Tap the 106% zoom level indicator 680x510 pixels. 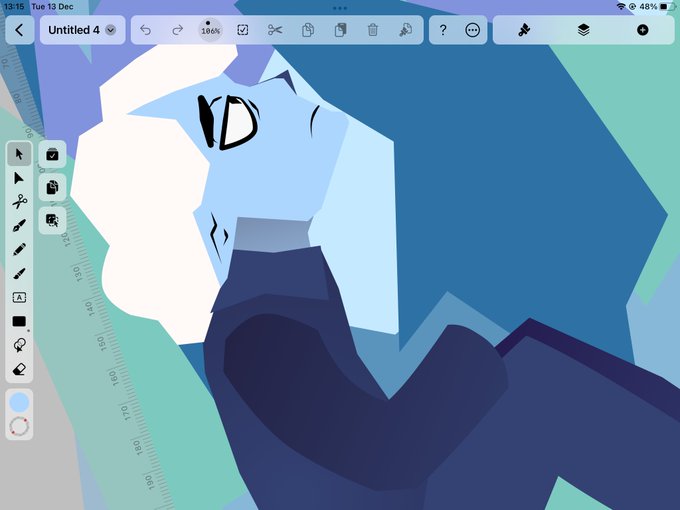210,30
